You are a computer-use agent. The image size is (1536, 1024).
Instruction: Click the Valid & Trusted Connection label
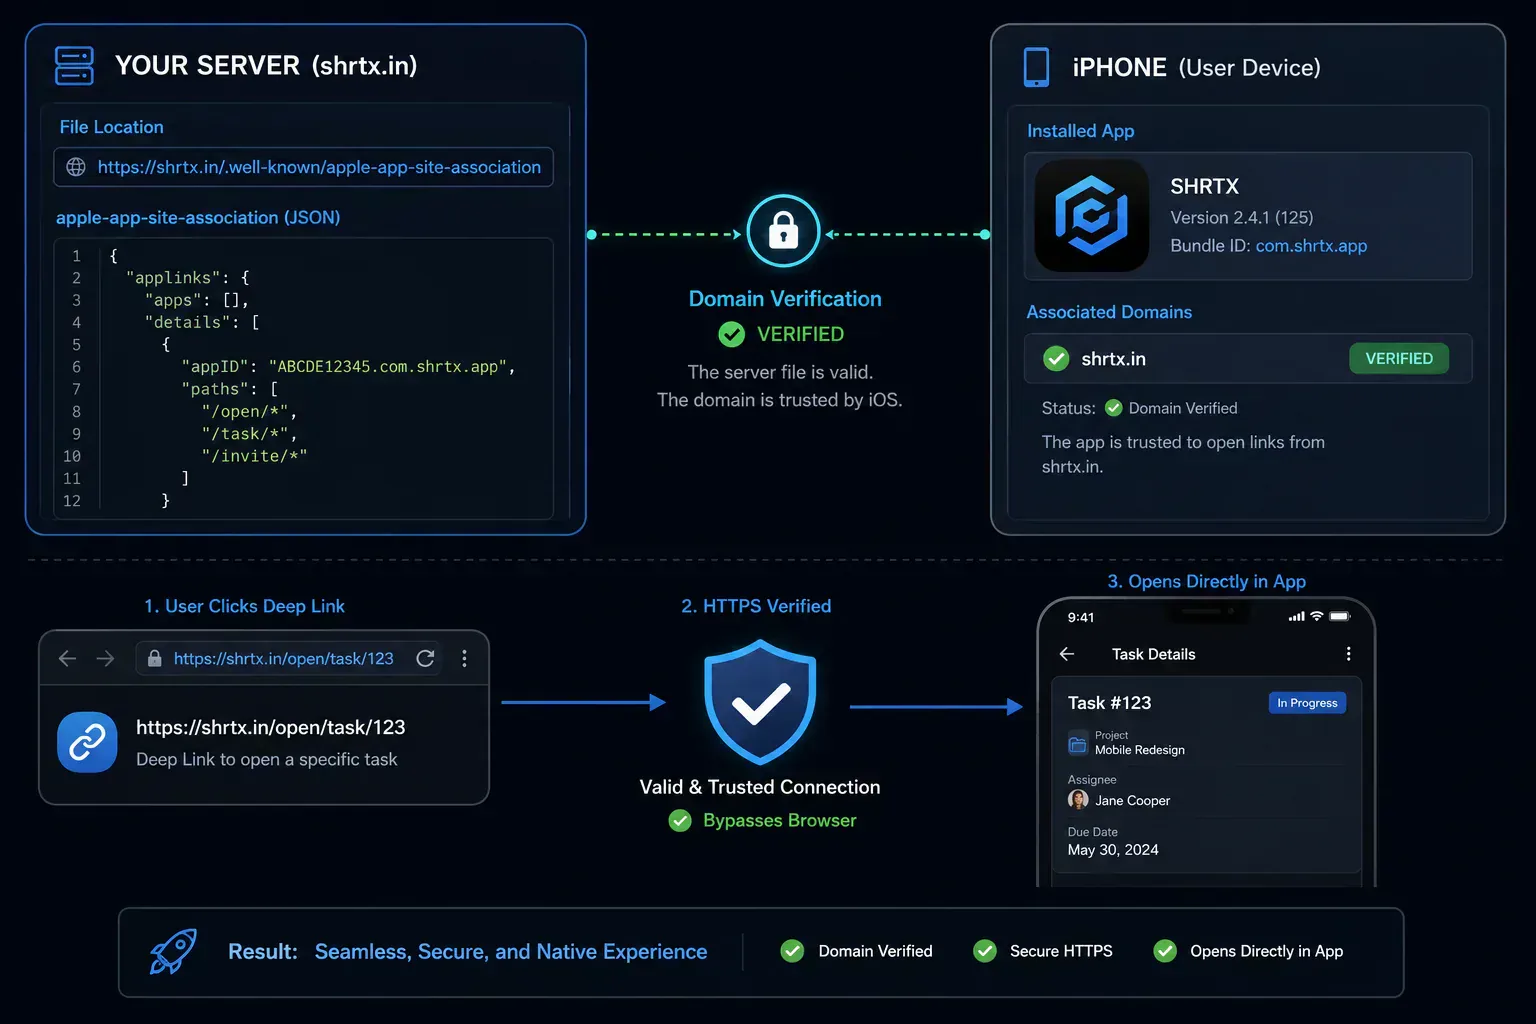tap(760, 787)
